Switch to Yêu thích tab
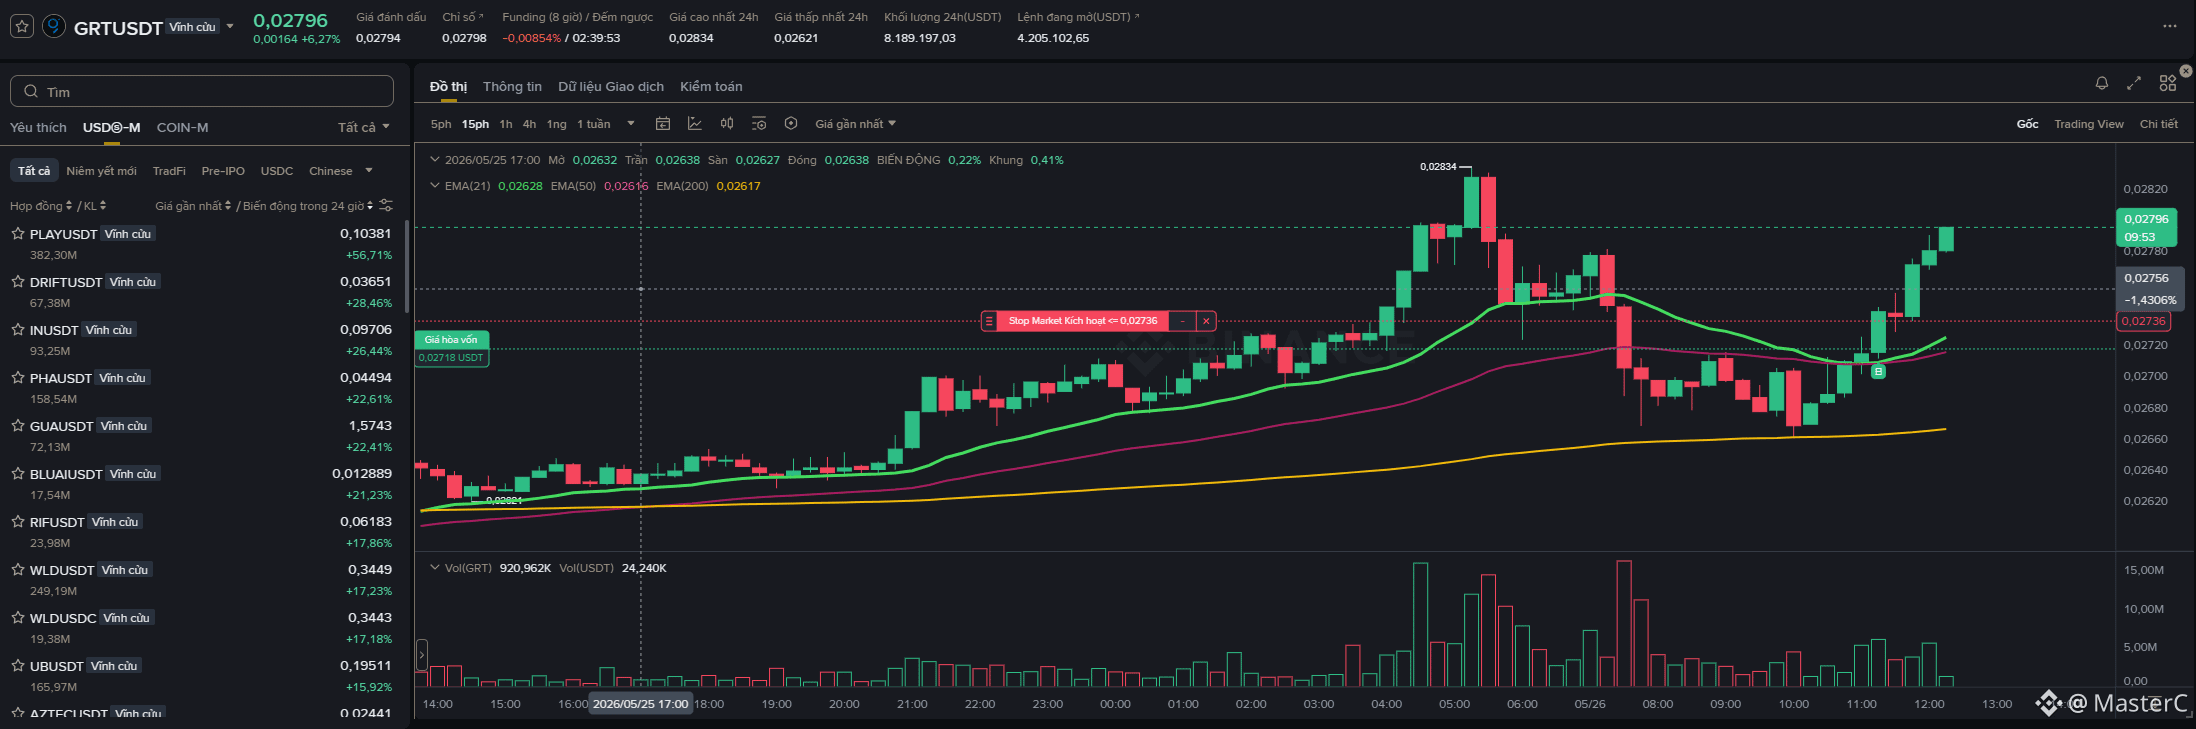The height and width of the screenshot is (729, 2196). tap(38, 127)
